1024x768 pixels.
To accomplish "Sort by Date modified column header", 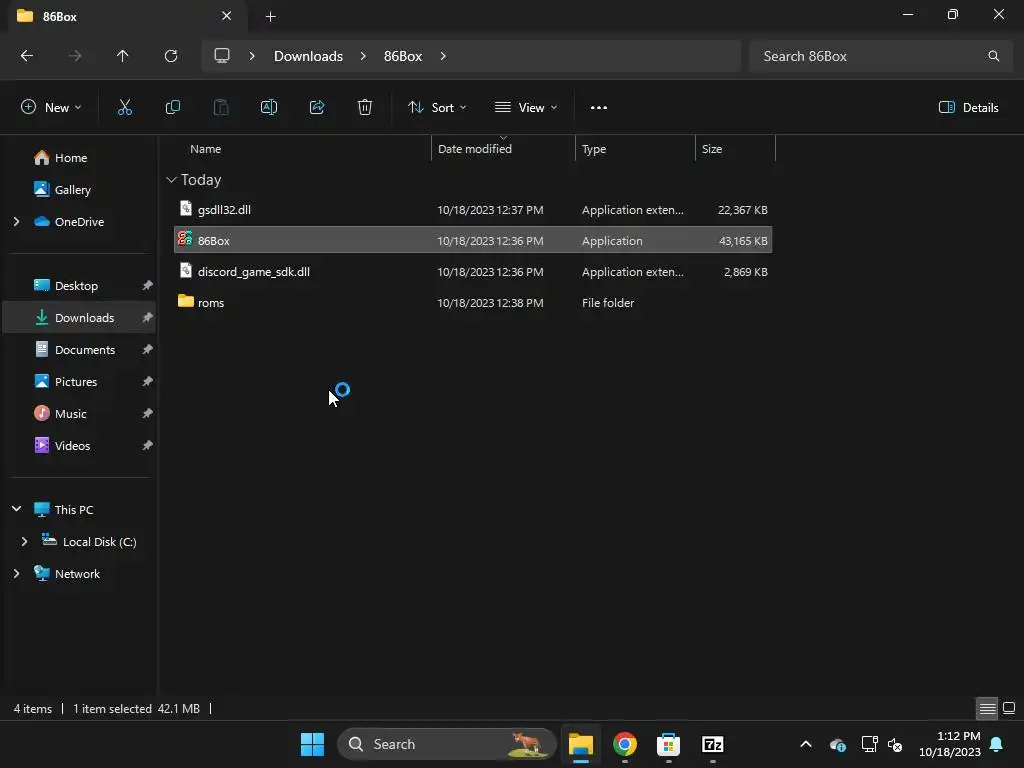I will point(504,149).
